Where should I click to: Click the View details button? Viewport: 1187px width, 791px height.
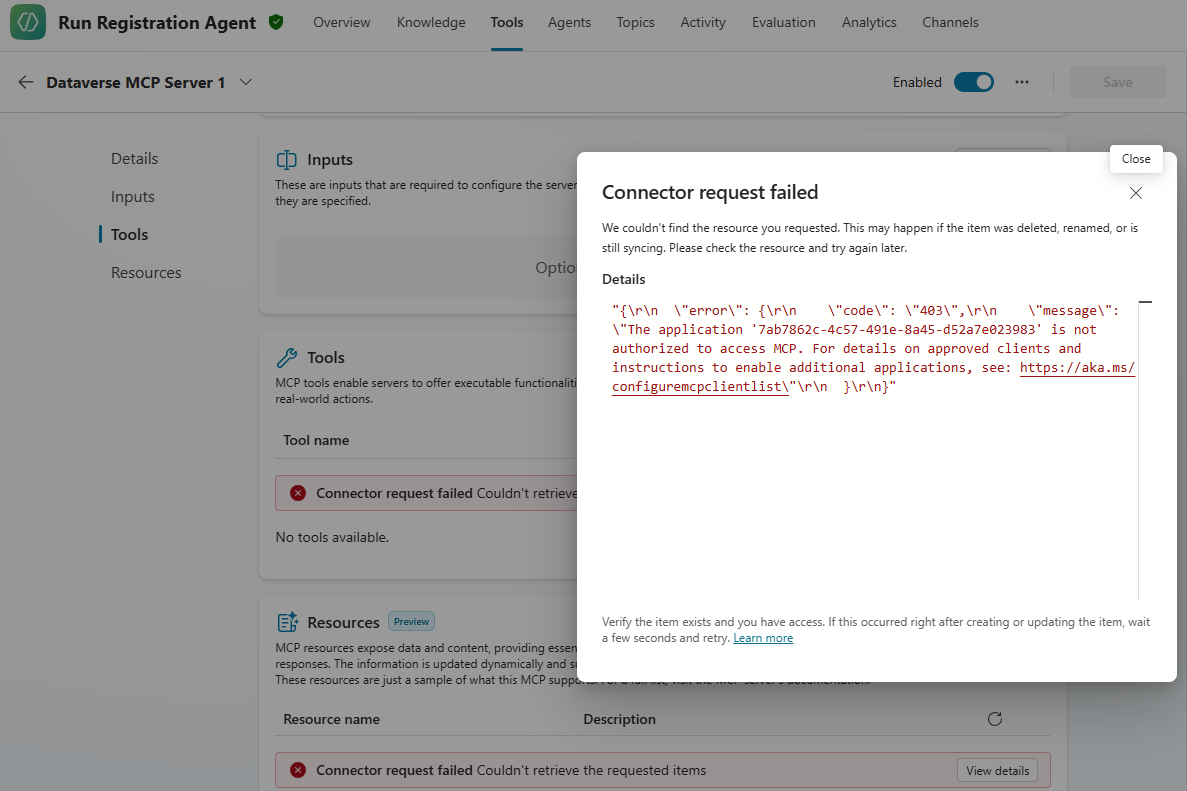click(997, 770)
